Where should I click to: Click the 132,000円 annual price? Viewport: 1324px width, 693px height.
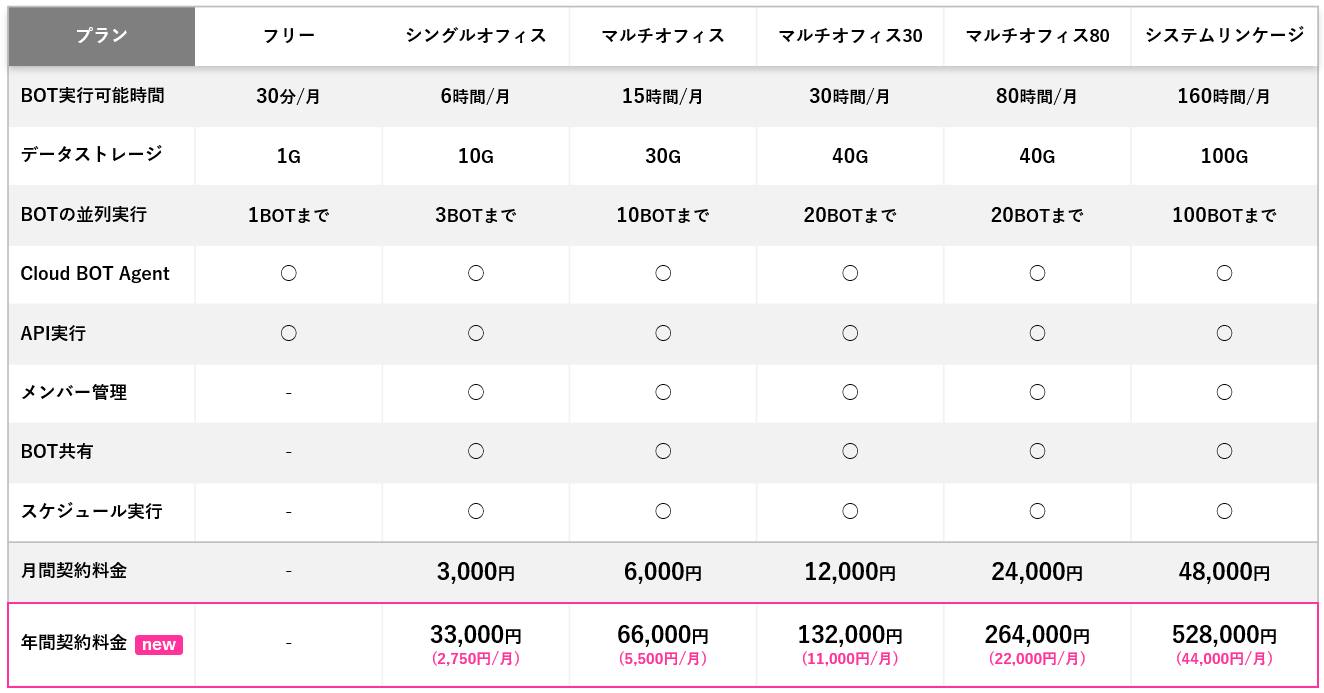click(850, 635)
